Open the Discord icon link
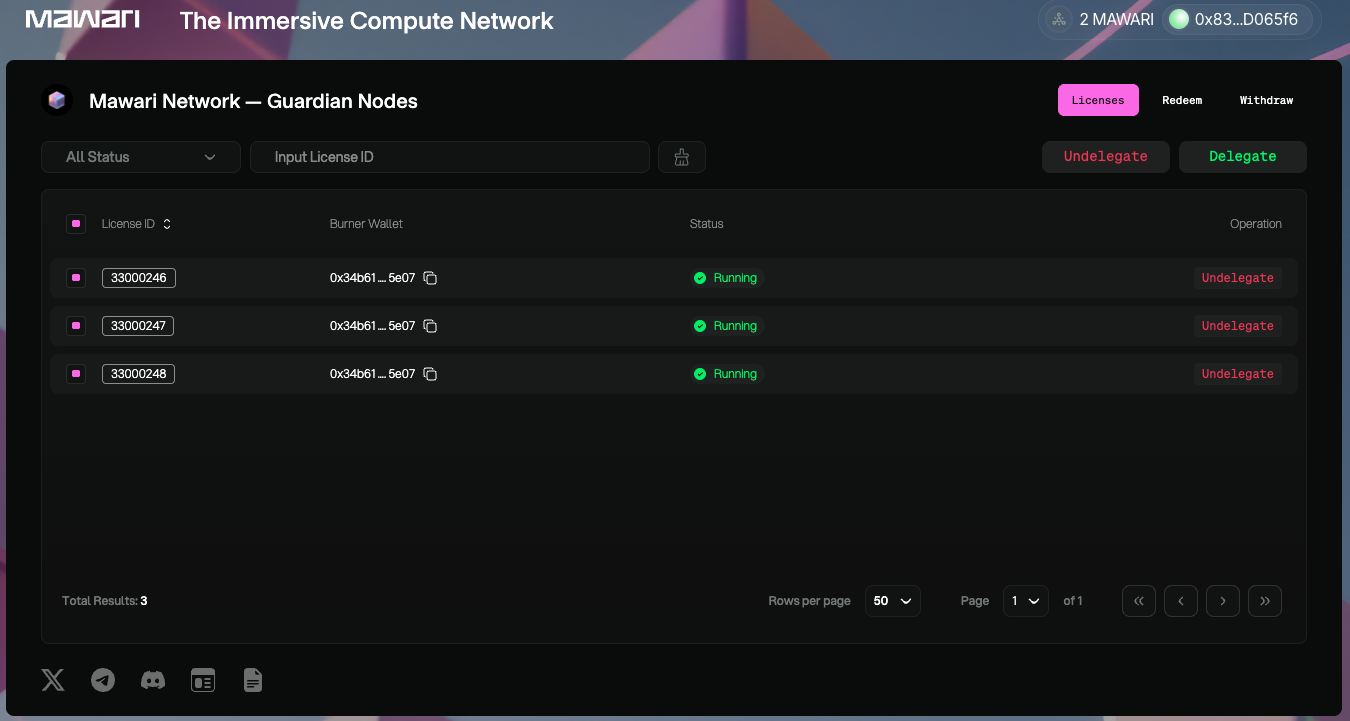1350x721 pixels. [x=153, y=681]
